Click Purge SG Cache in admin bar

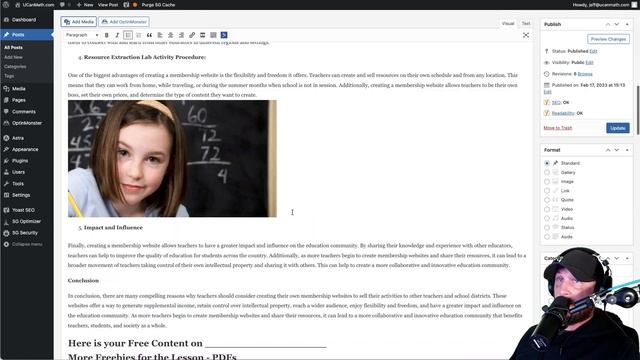[158, 5]
